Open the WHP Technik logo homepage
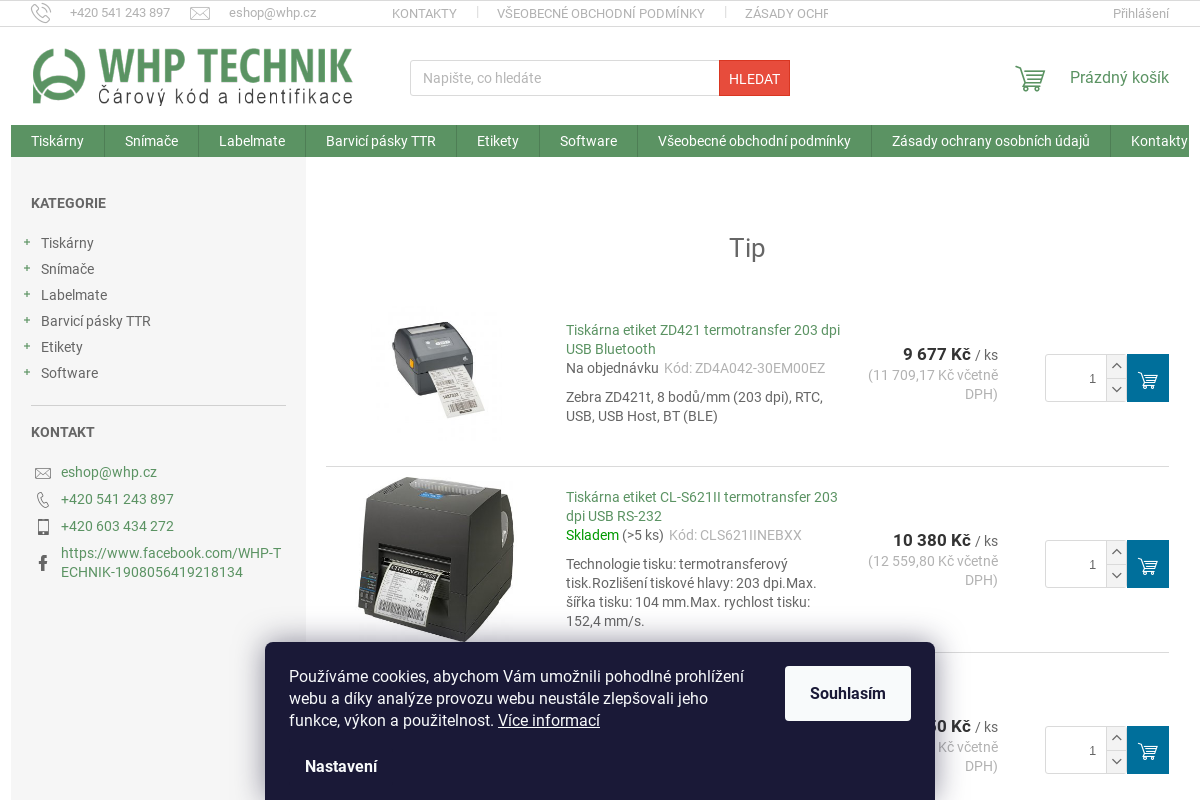This screenshot has width=1200, height=800. coord(192,76)
